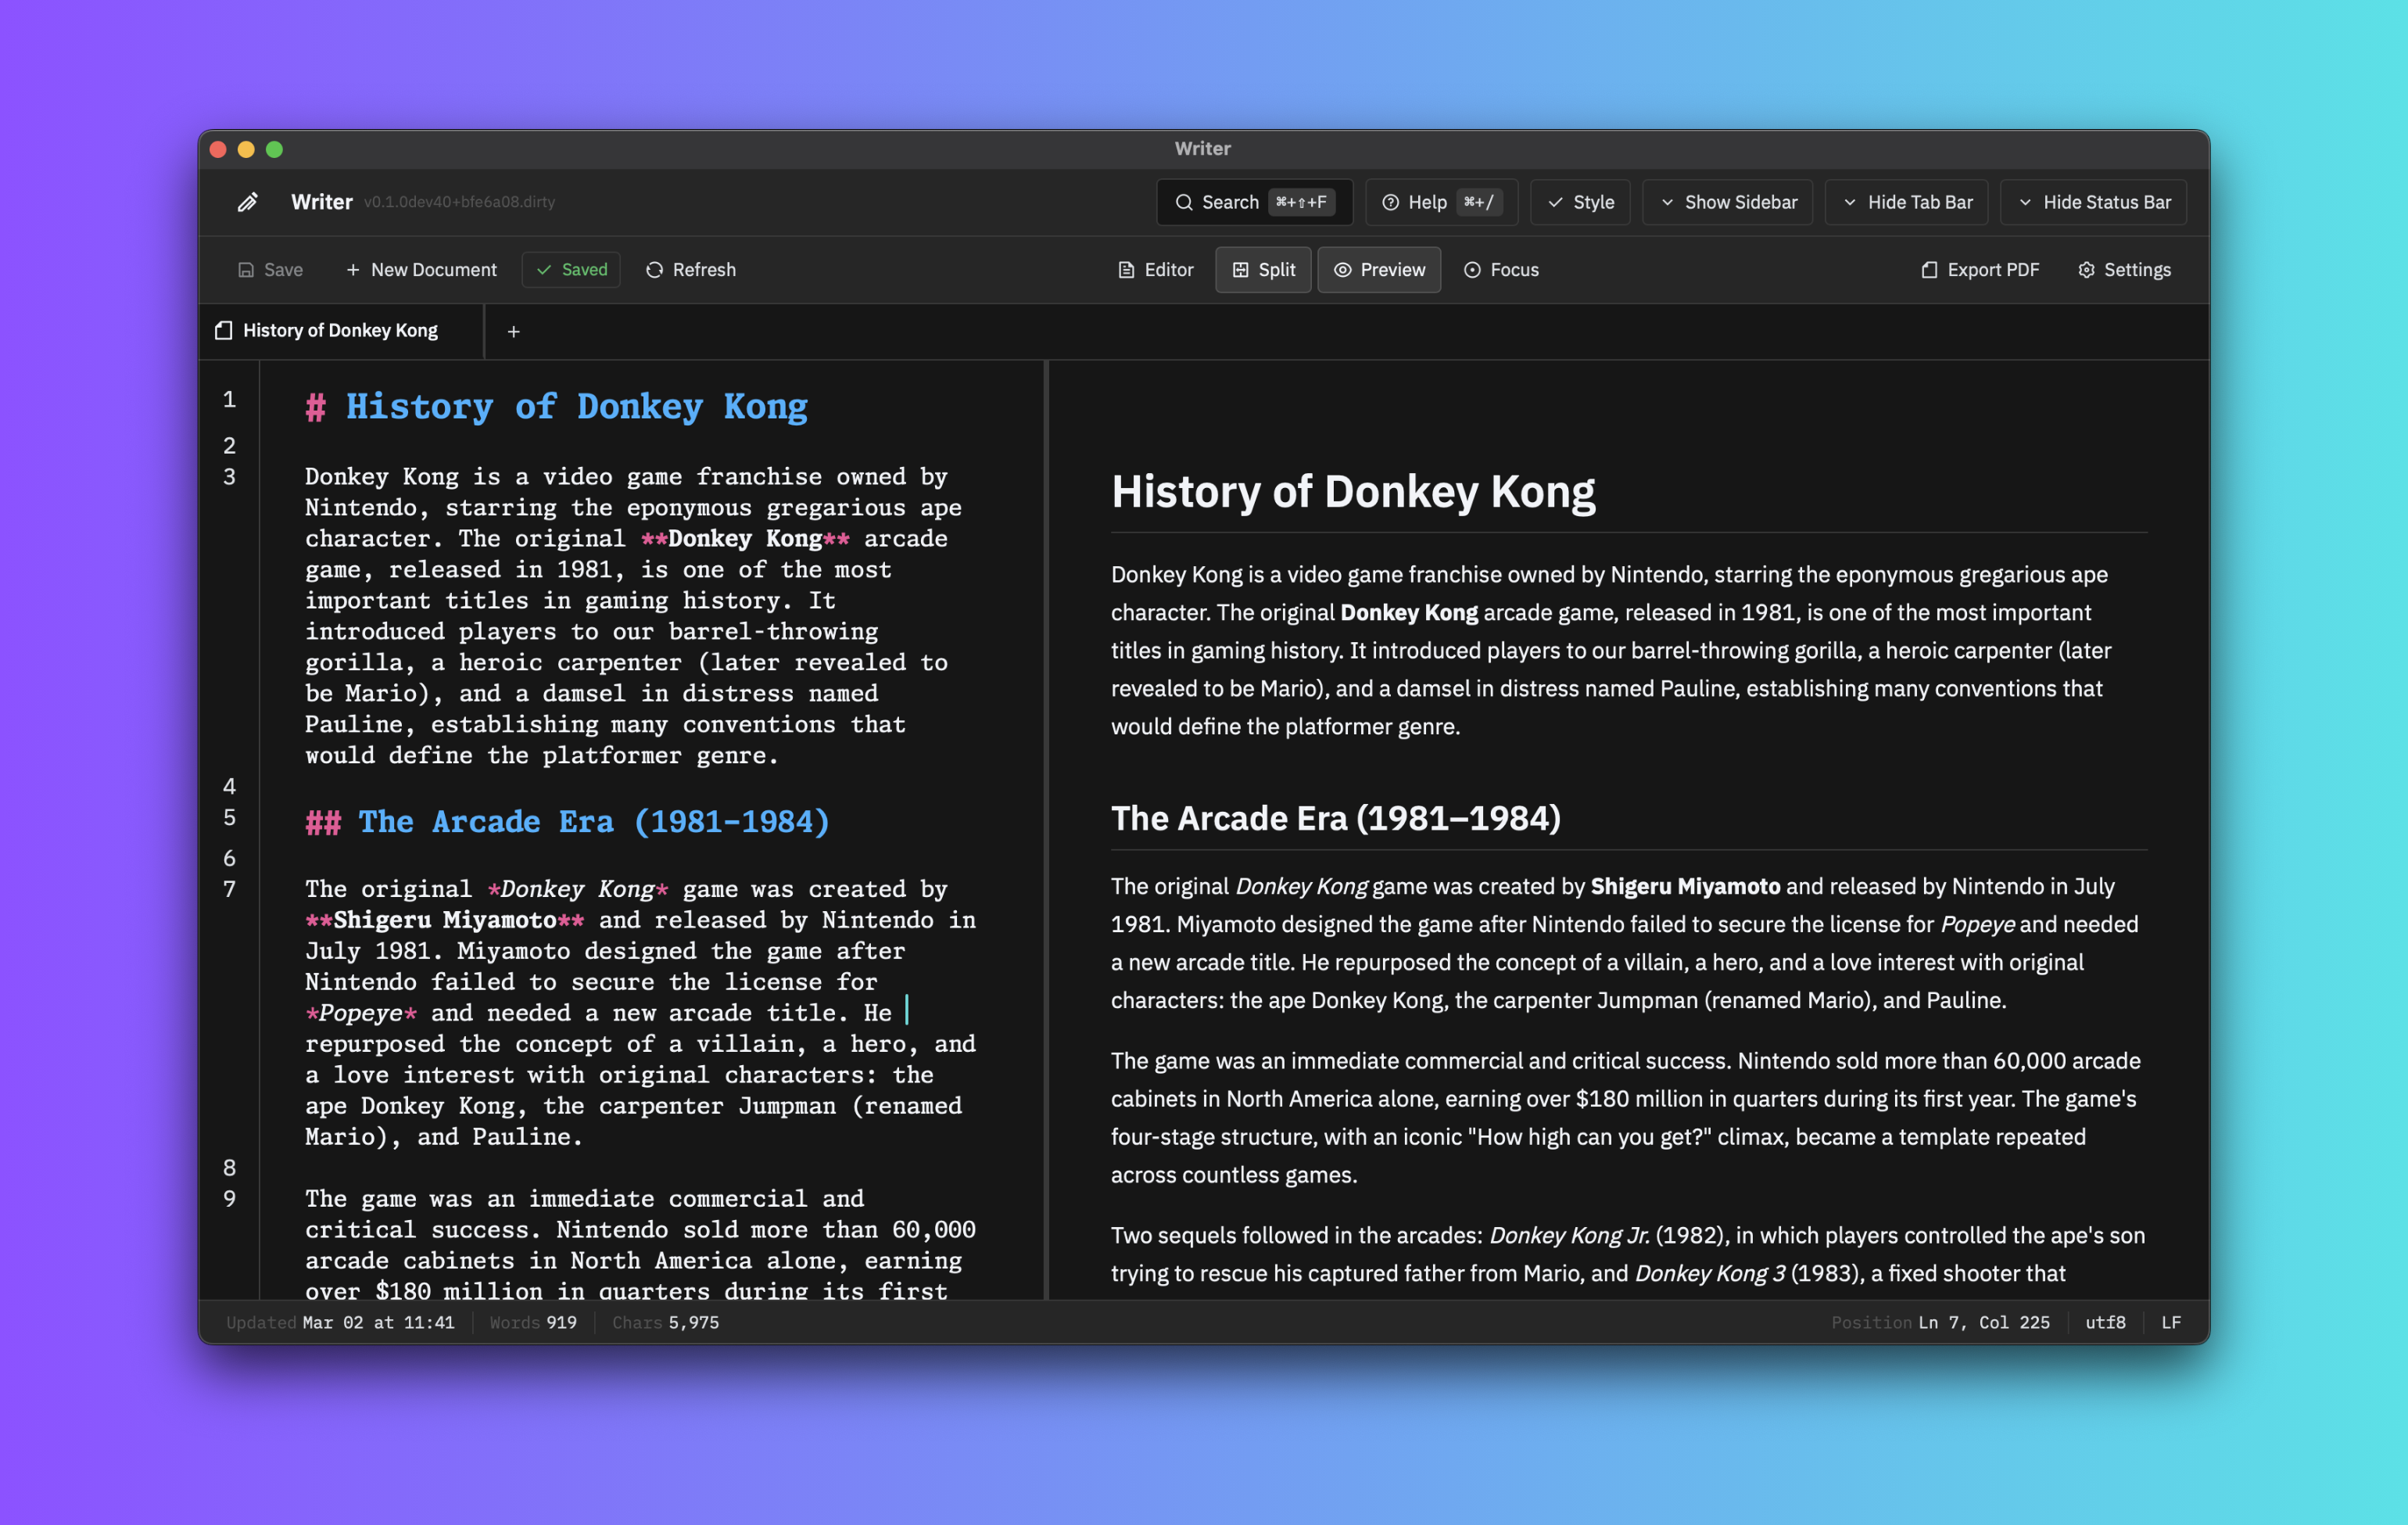Click the Hide Status Bar chevron
Screen dimensions: 2408x1525
coord(2025,202)
